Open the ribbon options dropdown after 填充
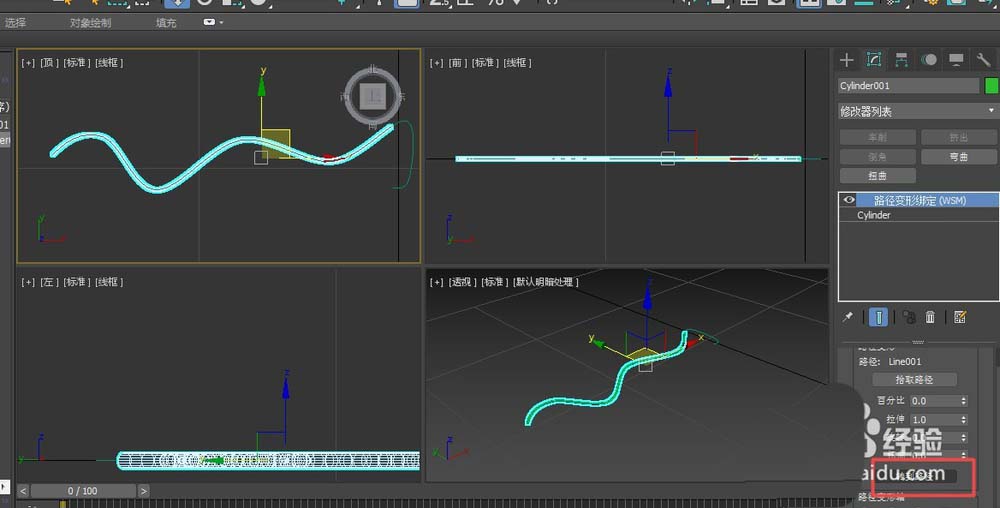 click(213, 22)
